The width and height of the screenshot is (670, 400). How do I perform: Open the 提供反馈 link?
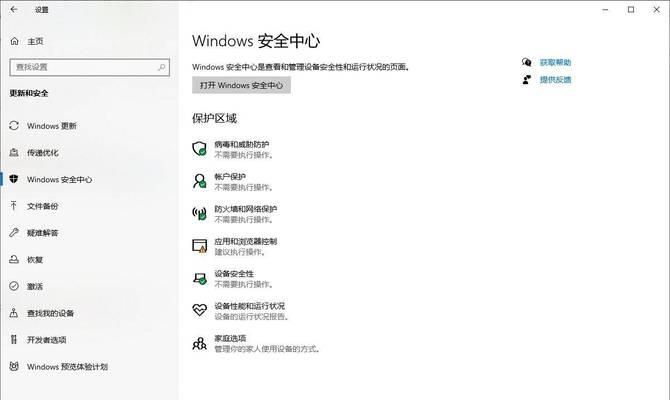click(555, 79)
